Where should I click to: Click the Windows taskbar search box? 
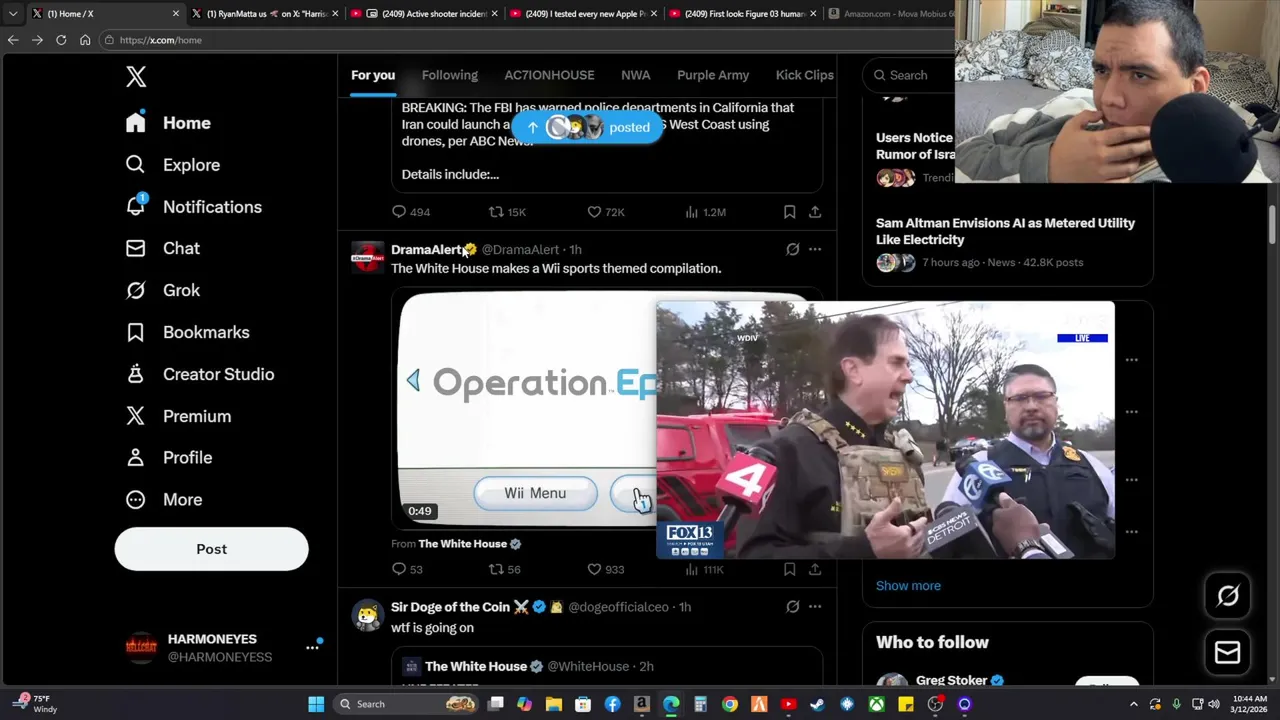pyautogui.click(x=407, y=704)
